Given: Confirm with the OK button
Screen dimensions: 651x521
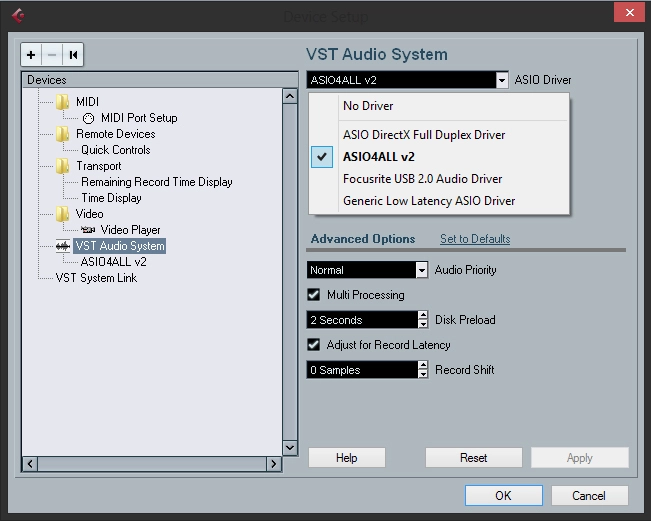Looking at the screenshot, I should [504, 496].
